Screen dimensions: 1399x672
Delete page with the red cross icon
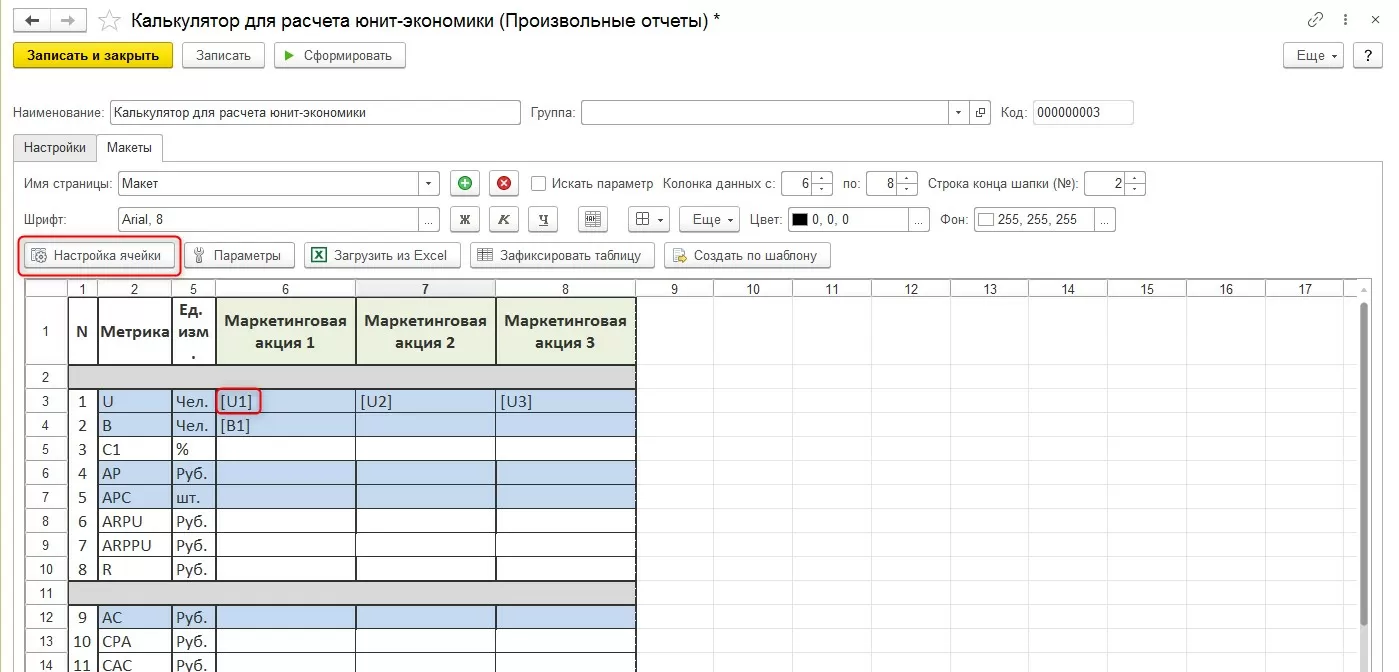tap(504, 183)
